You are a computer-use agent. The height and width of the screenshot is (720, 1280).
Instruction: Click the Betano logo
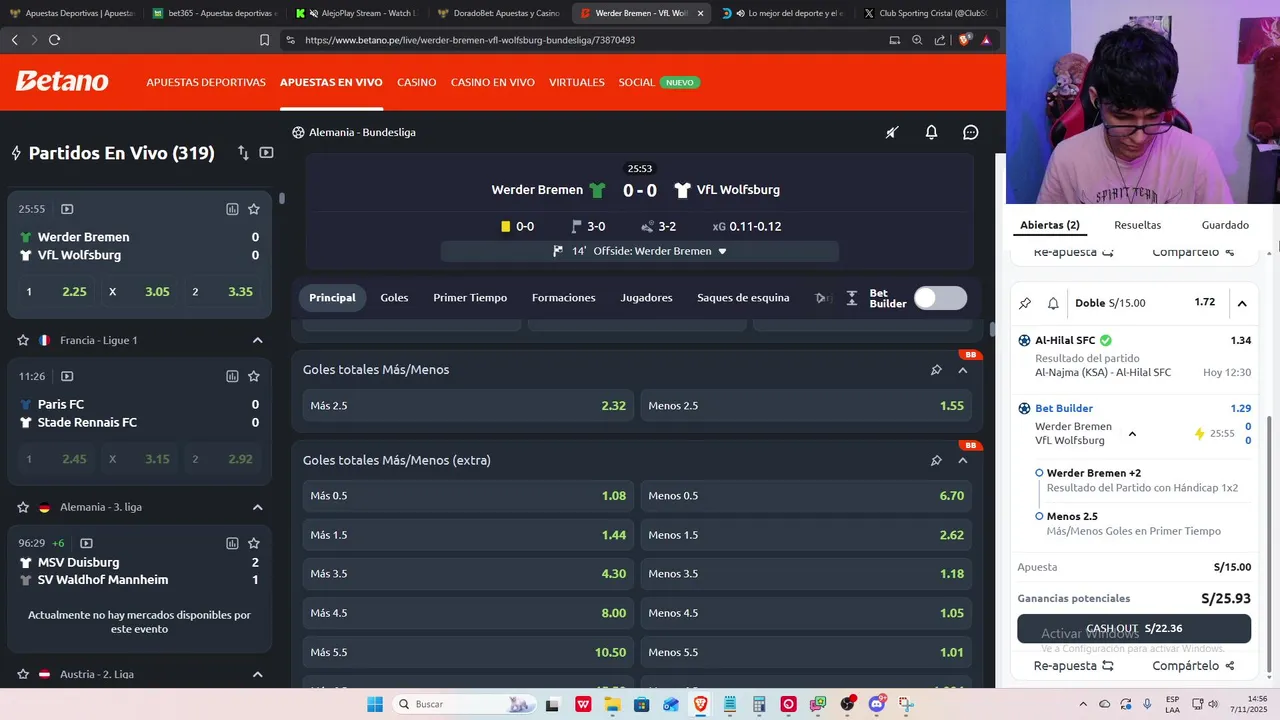tap(62, 81)
